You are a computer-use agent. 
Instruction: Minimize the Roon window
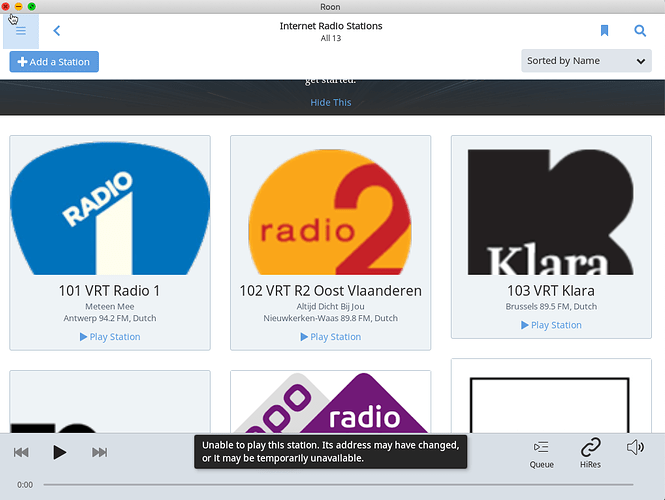tap(19, 6)
